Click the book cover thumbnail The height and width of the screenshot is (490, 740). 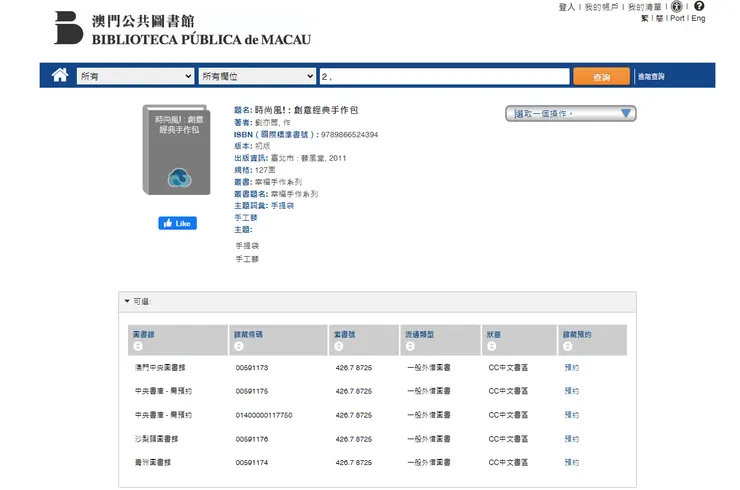pyautogui.click(x=177, y=150)
